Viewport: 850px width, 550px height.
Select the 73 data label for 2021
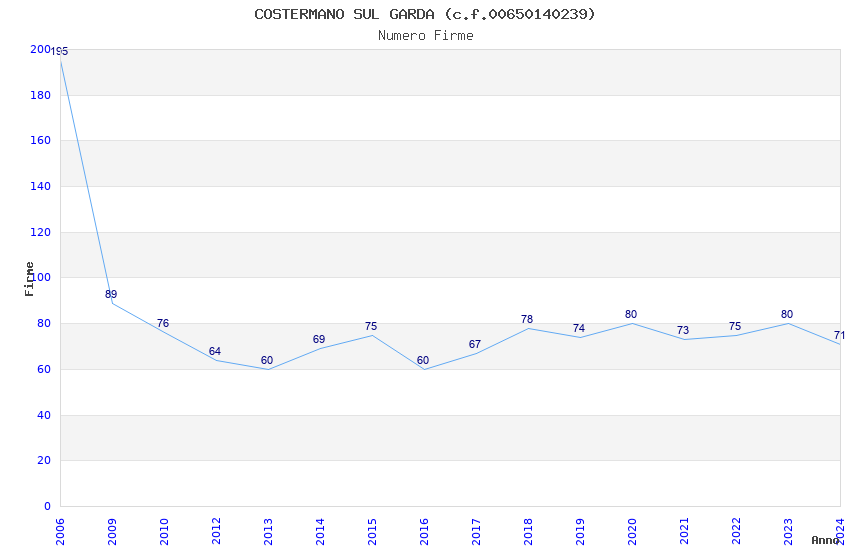pos(683,331)
